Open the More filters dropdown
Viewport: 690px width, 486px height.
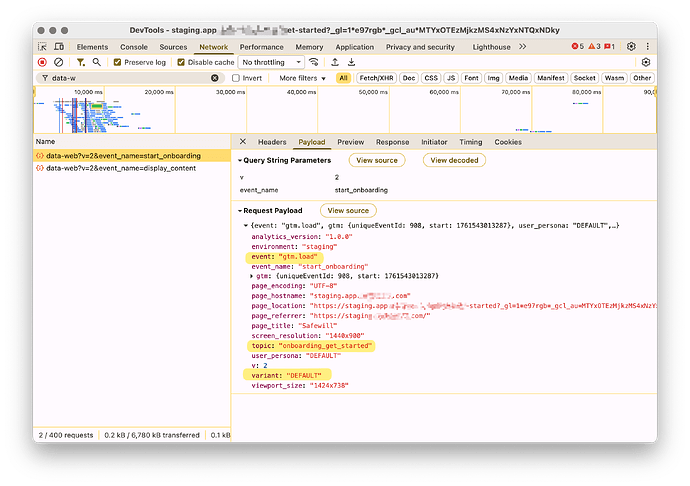tap(302, 78)
